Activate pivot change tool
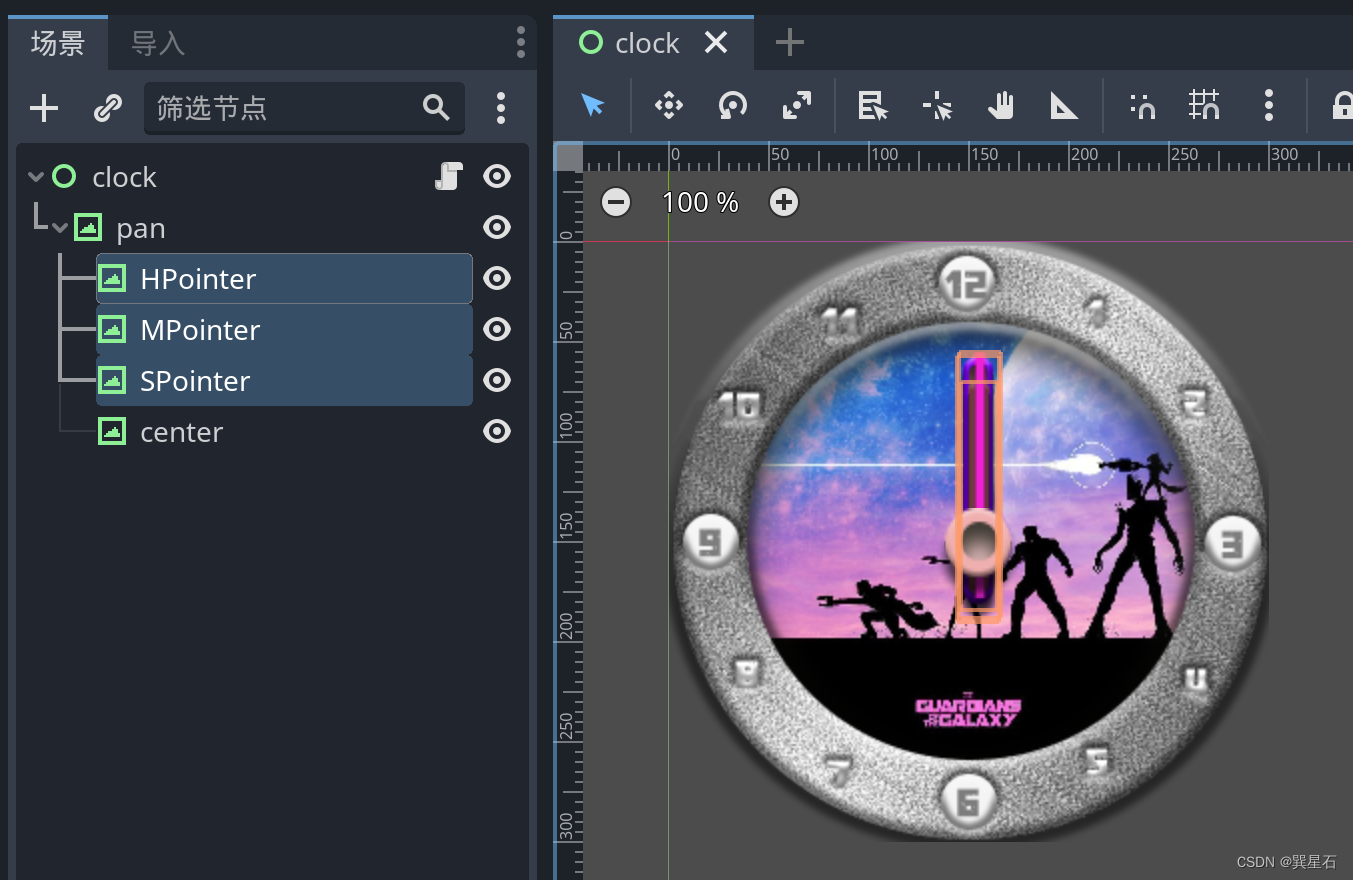The image size is (1353, 880). pos(937,104)
